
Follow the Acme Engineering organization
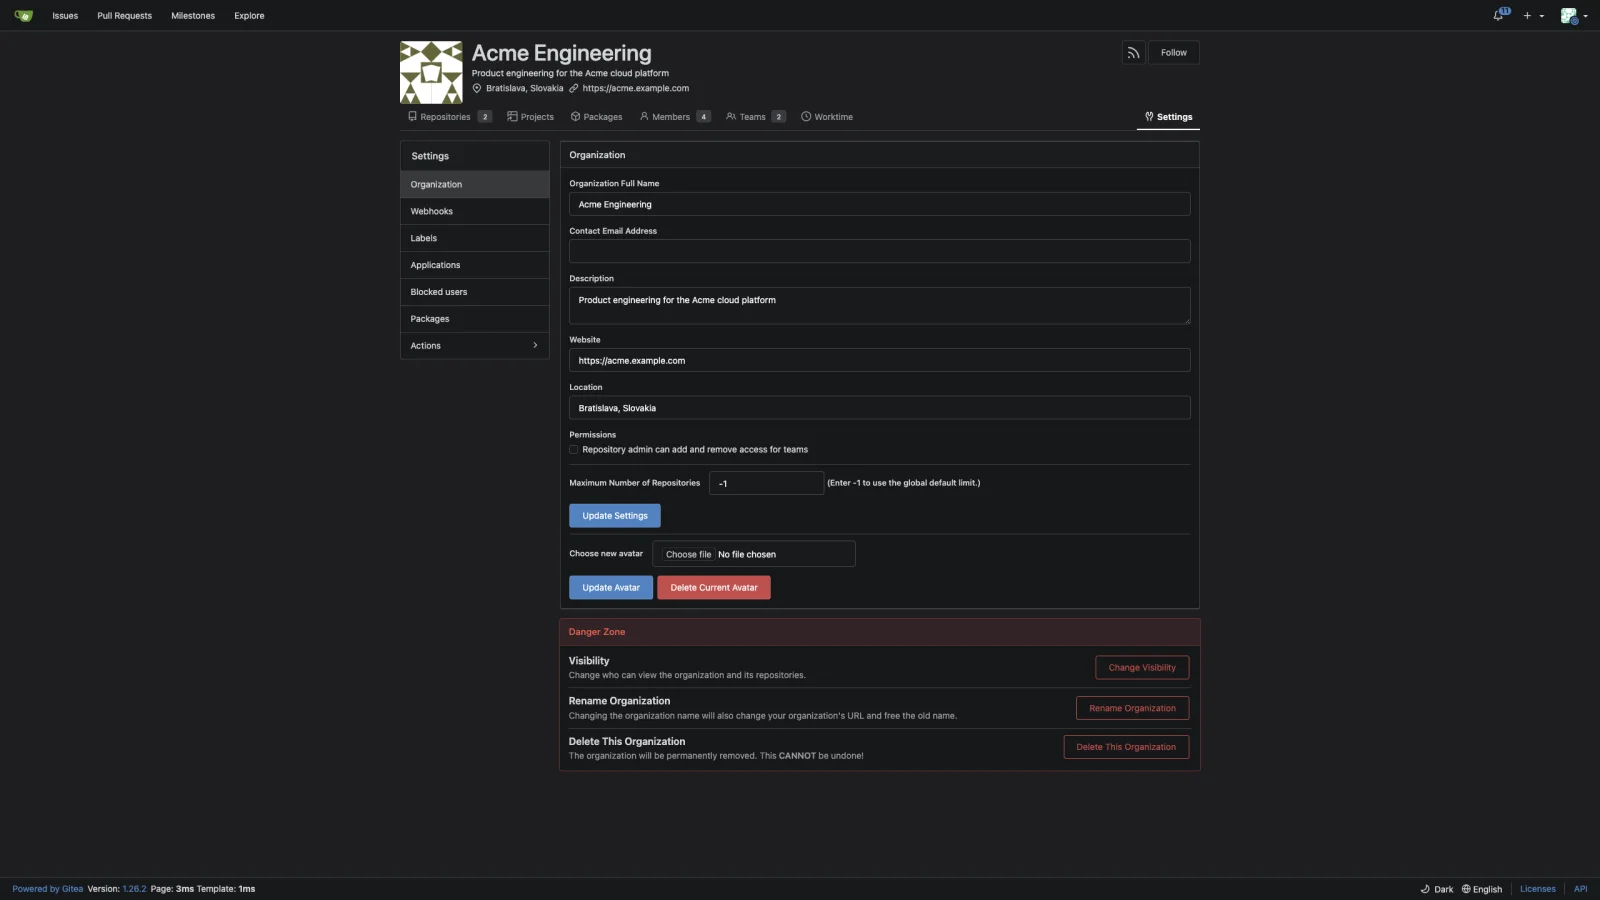[x=1174, y=53]
